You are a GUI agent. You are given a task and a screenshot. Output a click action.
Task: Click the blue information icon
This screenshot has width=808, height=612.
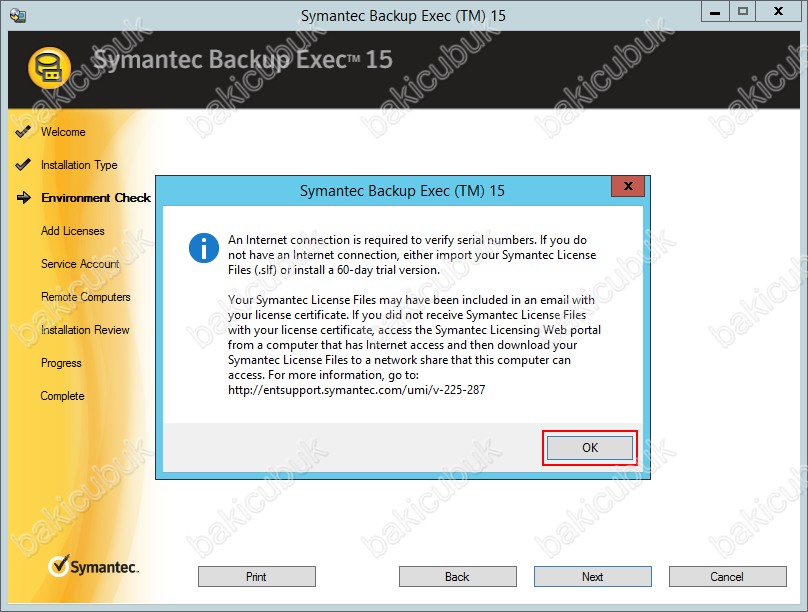[x=204, y=248]
